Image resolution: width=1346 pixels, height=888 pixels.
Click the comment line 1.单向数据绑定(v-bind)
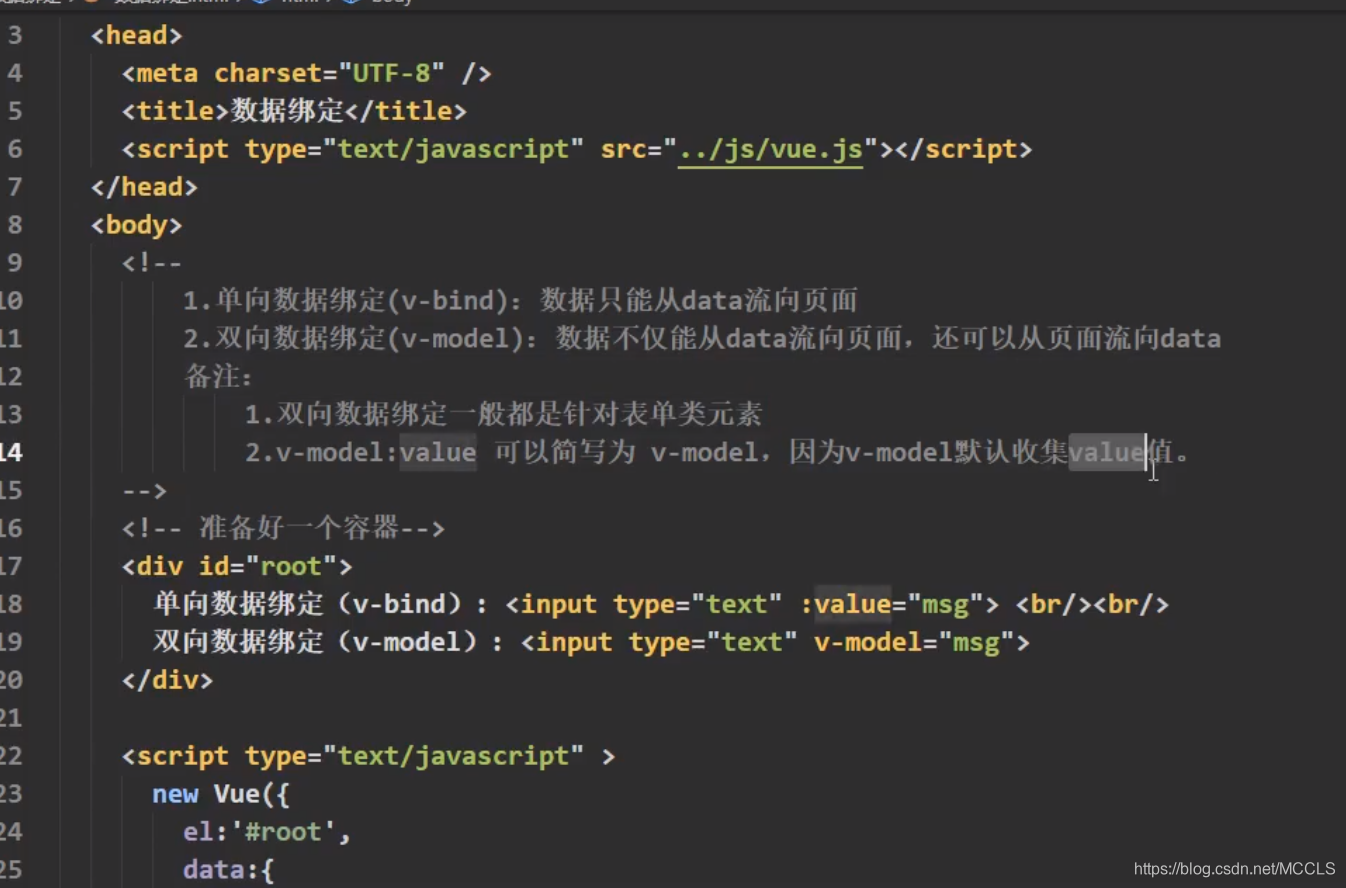point(520,301)
